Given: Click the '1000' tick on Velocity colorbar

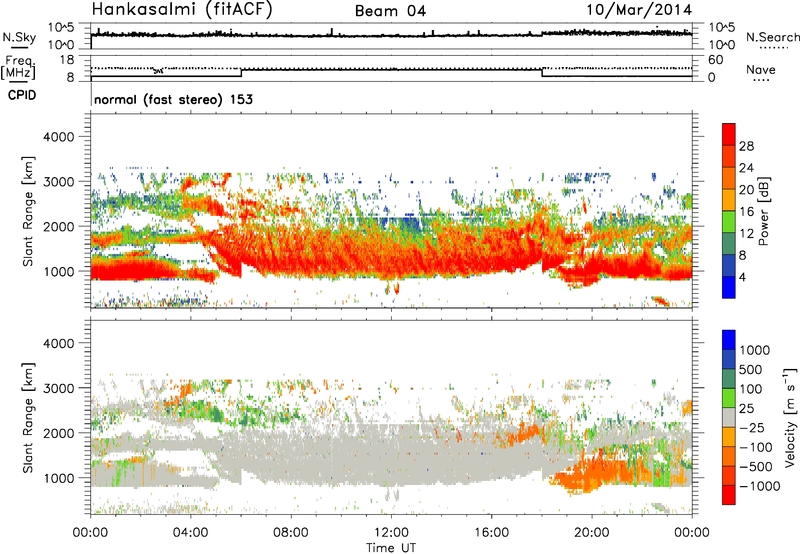Looking at the screenshot, I should pyautogui.click(x=755, y=350).
